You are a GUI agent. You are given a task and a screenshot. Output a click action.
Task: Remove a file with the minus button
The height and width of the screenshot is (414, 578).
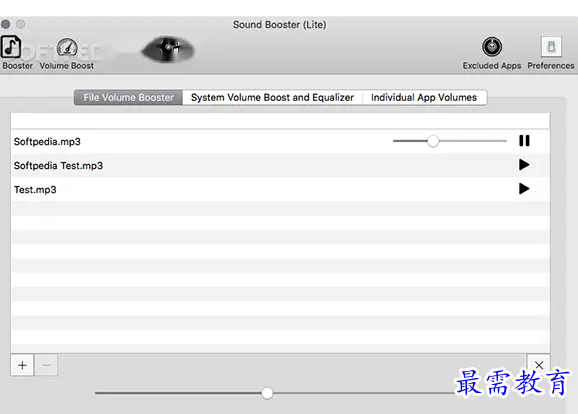click(x=46, y=365)
